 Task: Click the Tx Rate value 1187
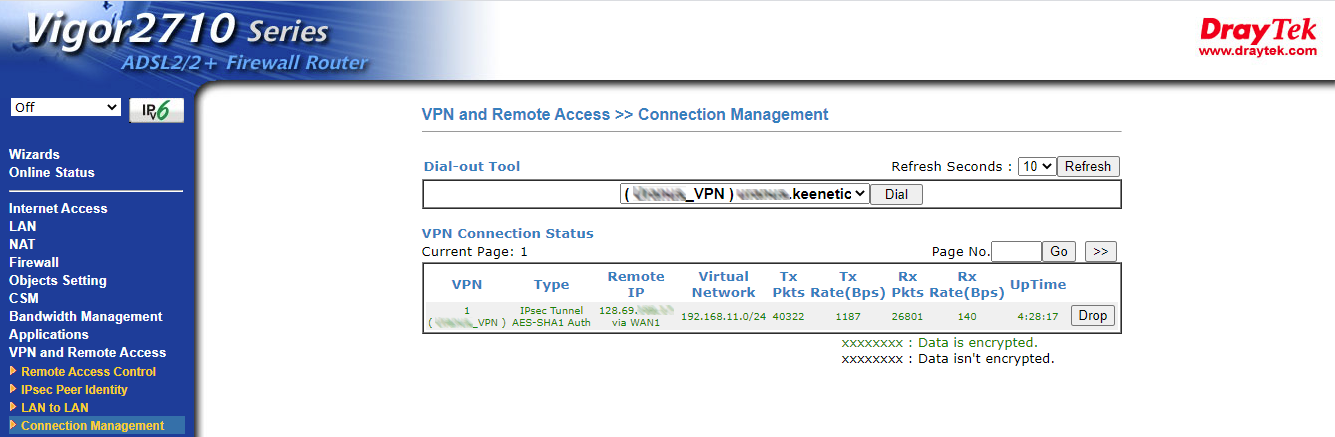click(848, 316)
